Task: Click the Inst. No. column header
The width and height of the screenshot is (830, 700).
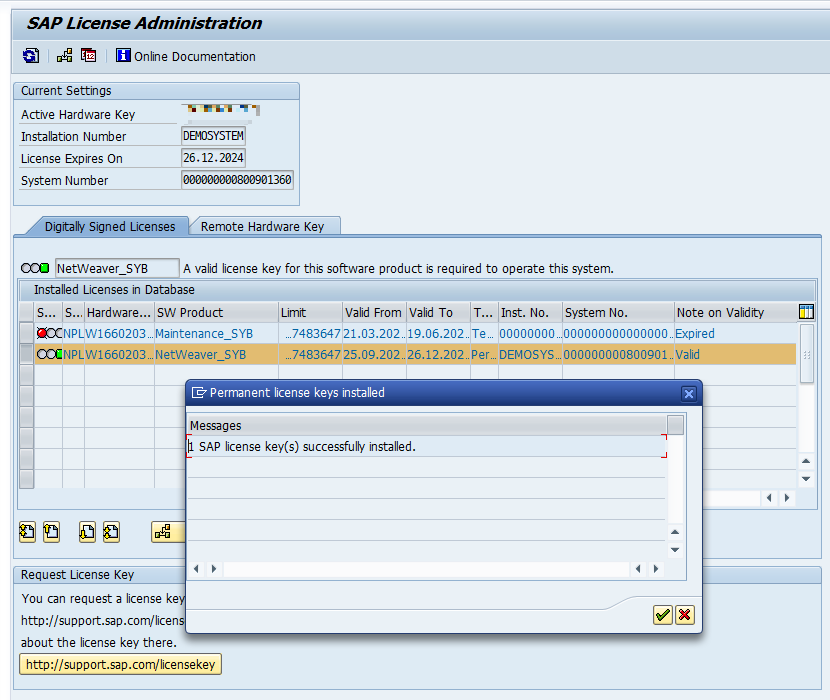Action: coord(530,312)
